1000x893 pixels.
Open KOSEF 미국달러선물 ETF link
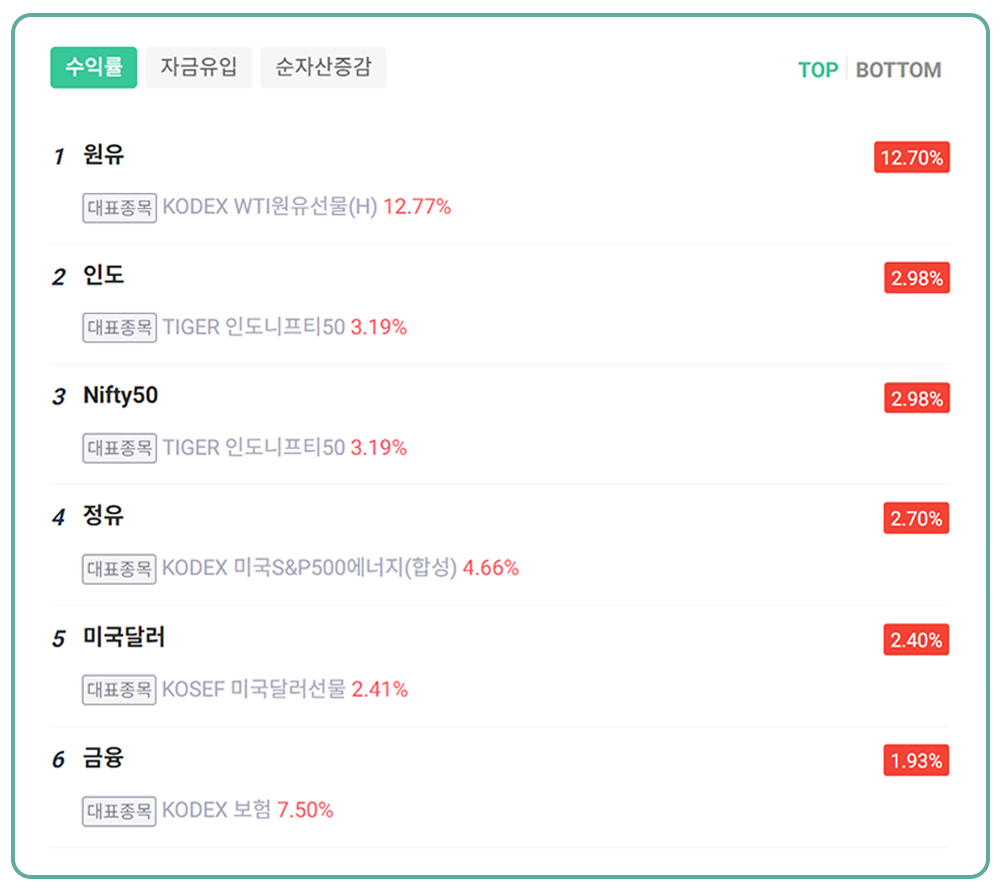254,689
